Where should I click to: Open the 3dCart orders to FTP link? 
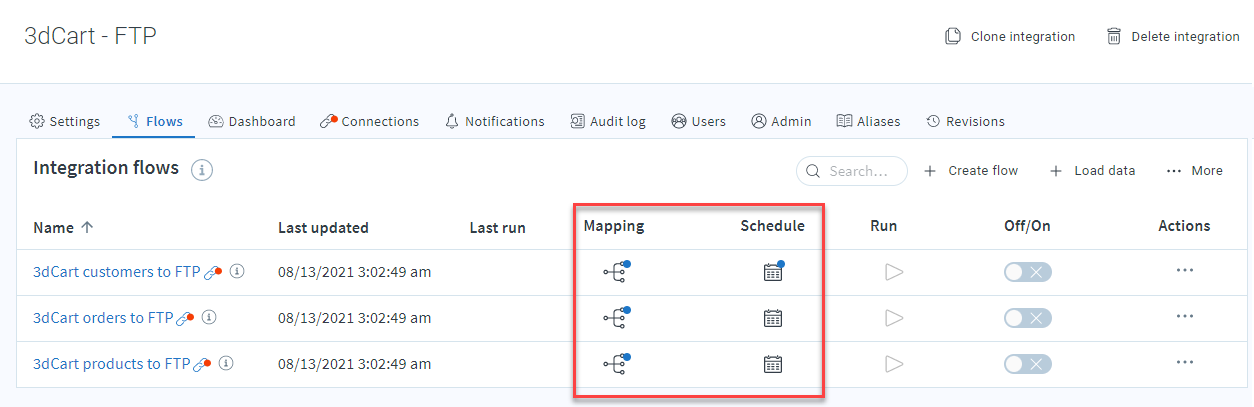[x=103, y=318]
